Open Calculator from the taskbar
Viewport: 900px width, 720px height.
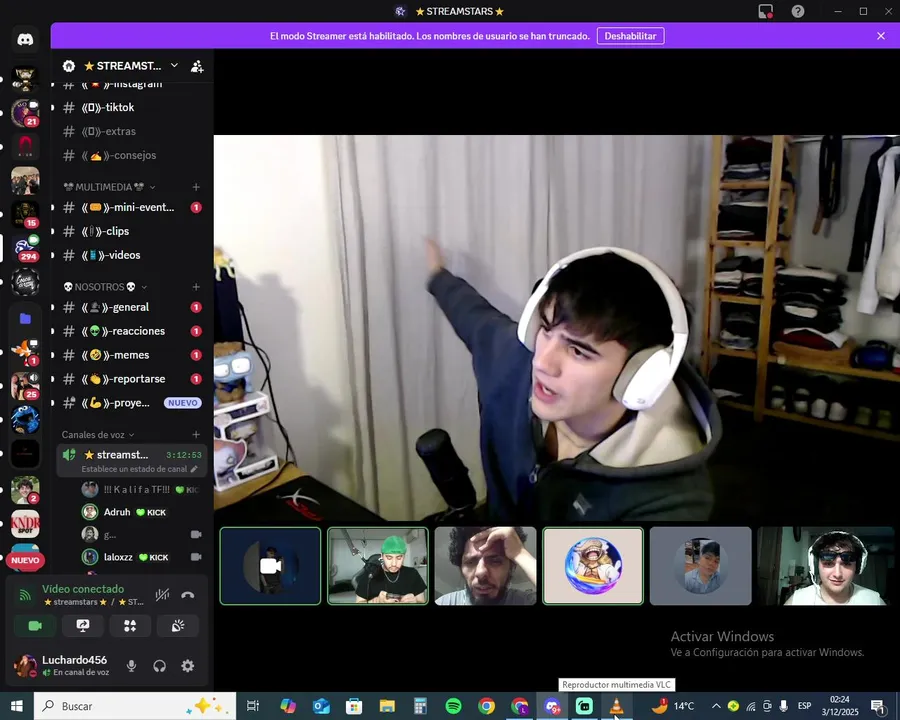coord(420,706)
